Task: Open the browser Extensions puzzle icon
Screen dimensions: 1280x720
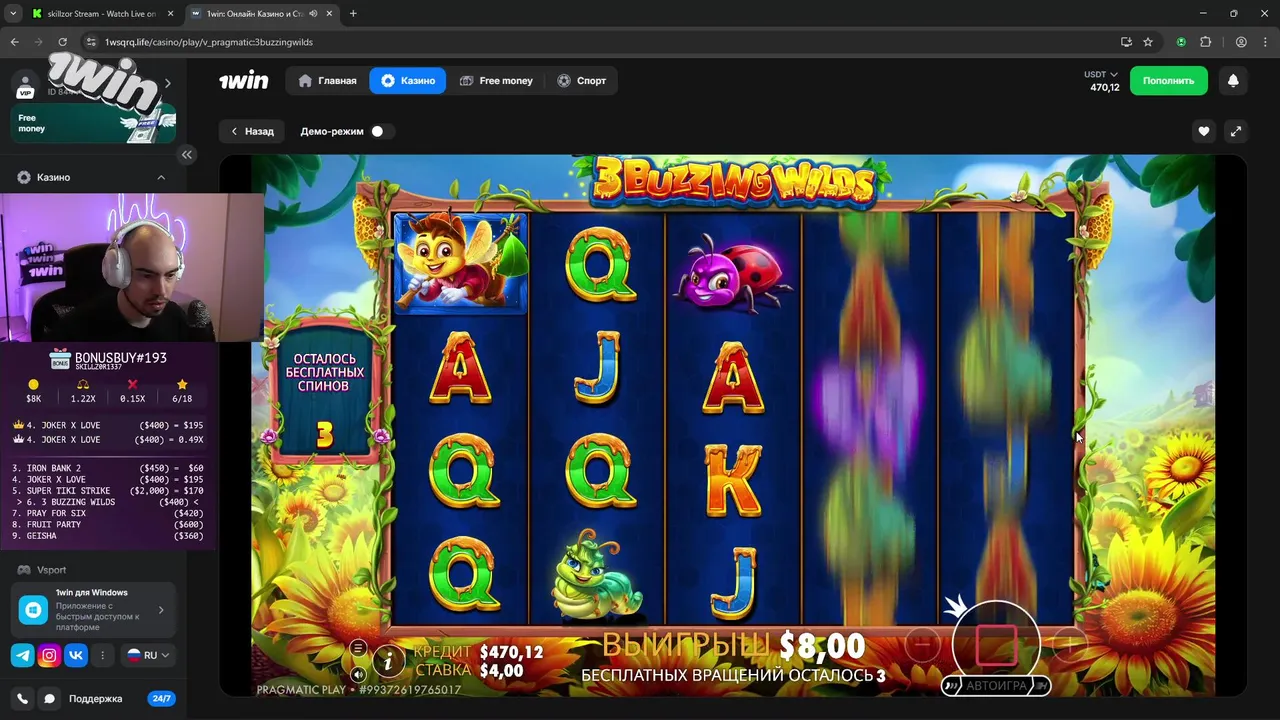Action: tap(1205, 42)
